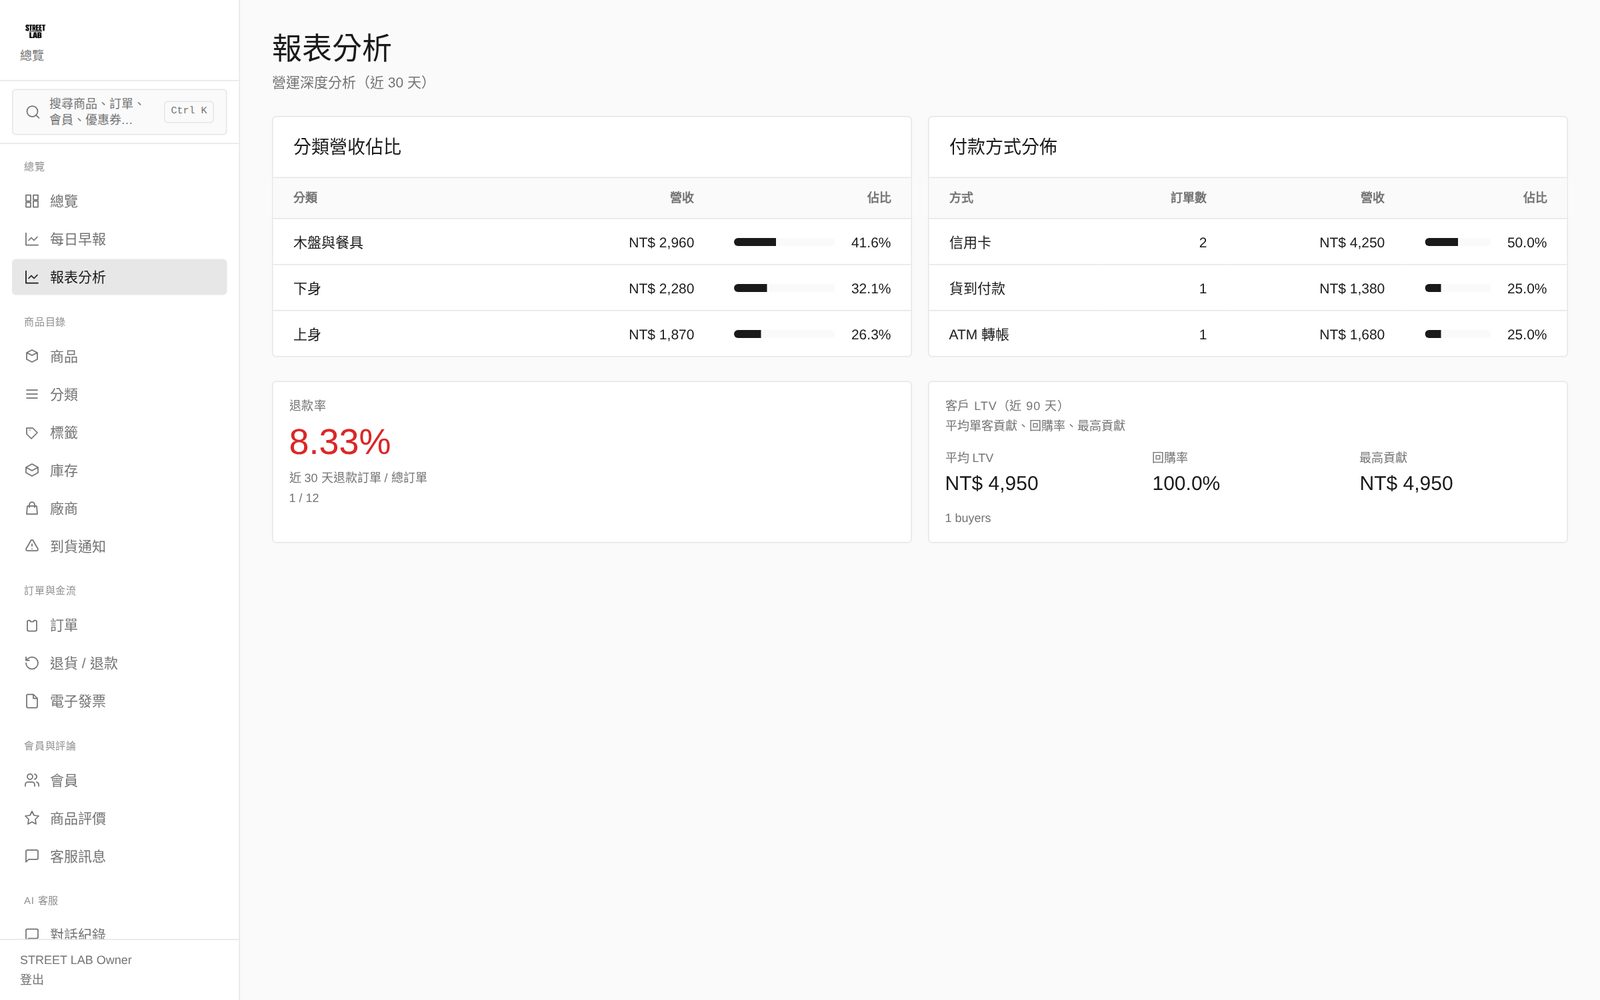Click the 總覽 dashboard grid icon
The image size is (1600, 1000).
(x=32, y=201)
